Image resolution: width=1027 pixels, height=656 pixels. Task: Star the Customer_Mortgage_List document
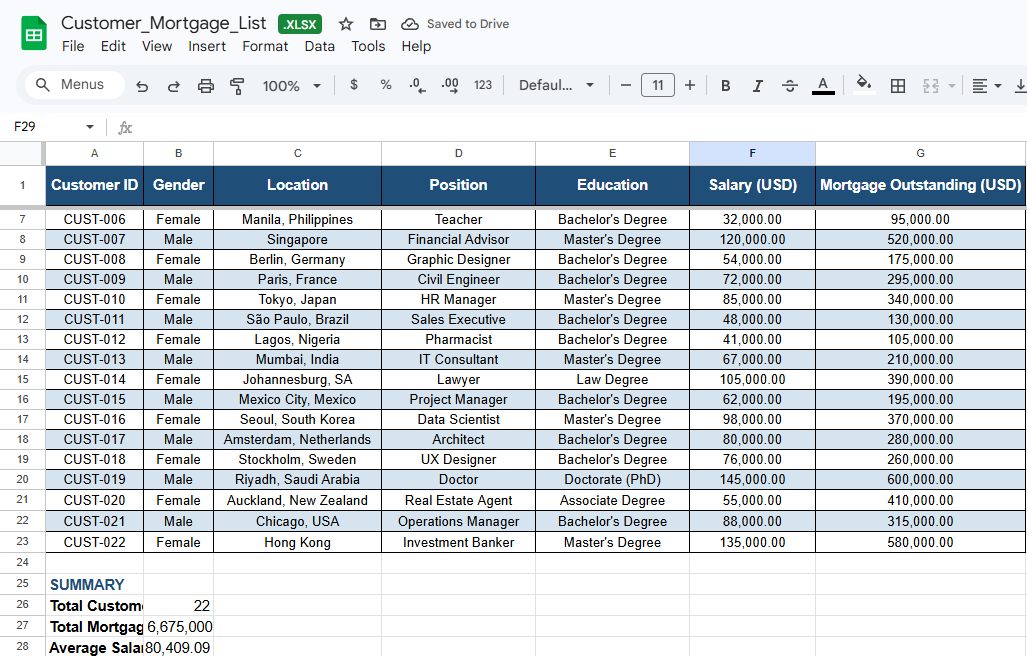pyautogui.click(x=346, y=24)
